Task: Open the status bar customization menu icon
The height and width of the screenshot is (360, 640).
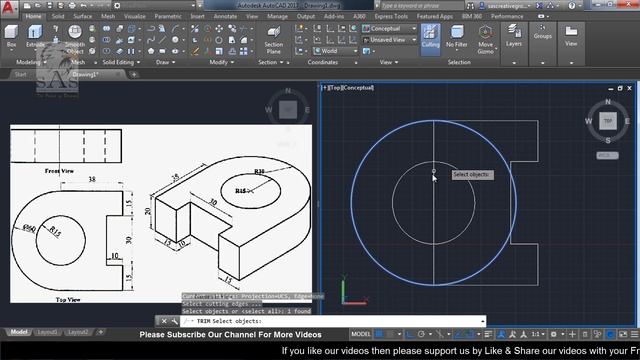Action: (634, 334)
